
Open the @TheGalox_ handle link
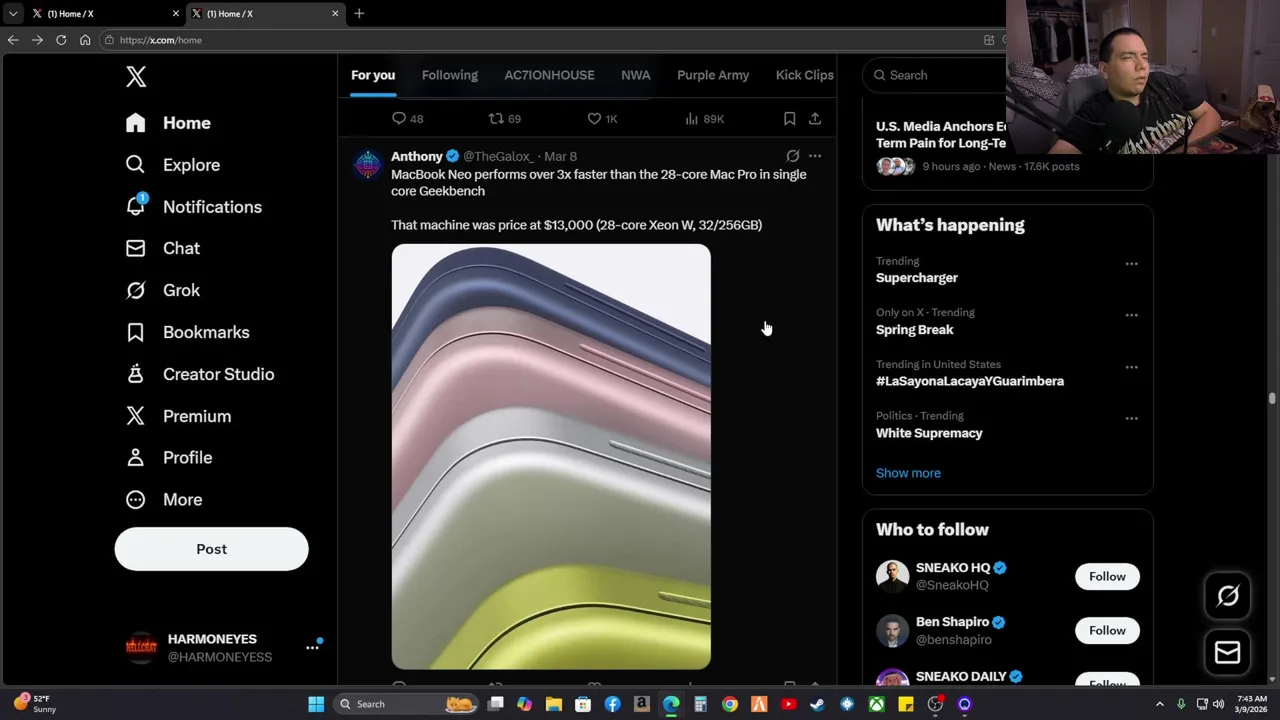[498, 156]
